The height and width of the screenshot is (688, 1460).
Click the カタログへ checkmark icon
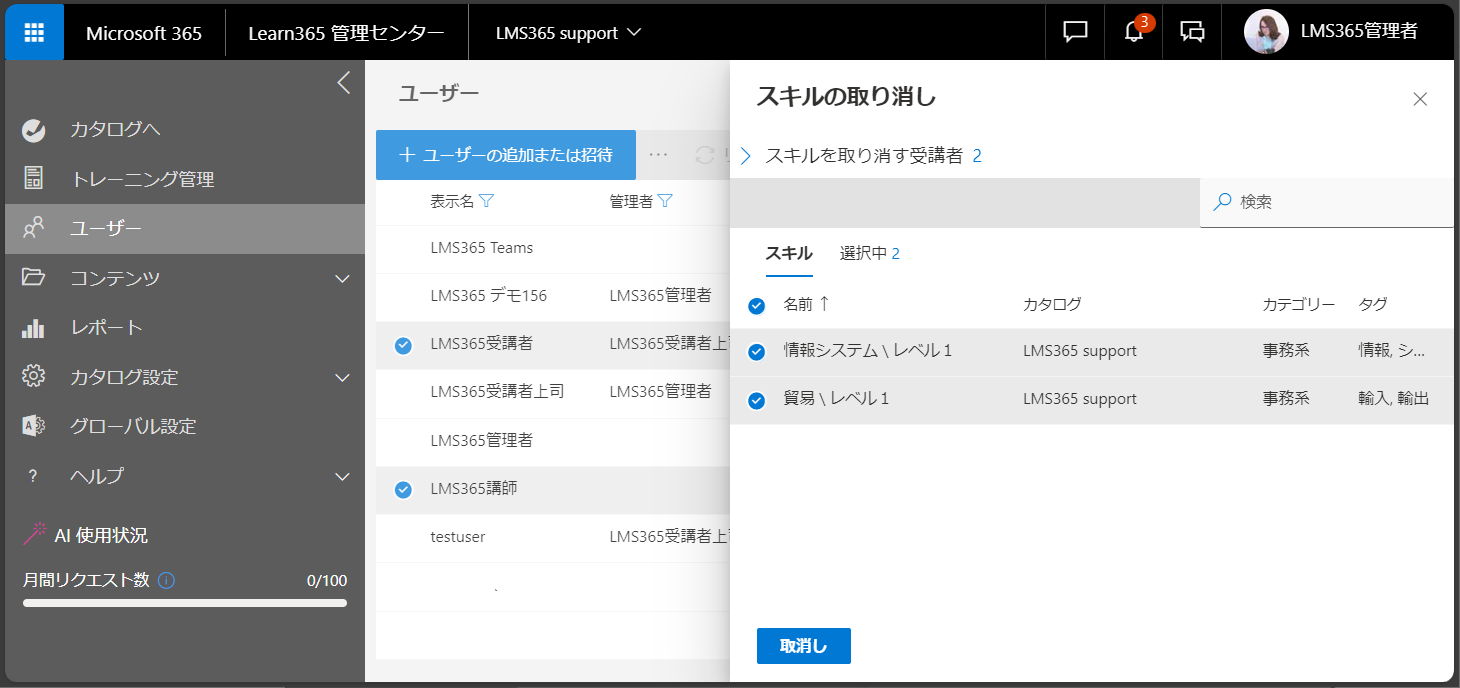(33, 130)
